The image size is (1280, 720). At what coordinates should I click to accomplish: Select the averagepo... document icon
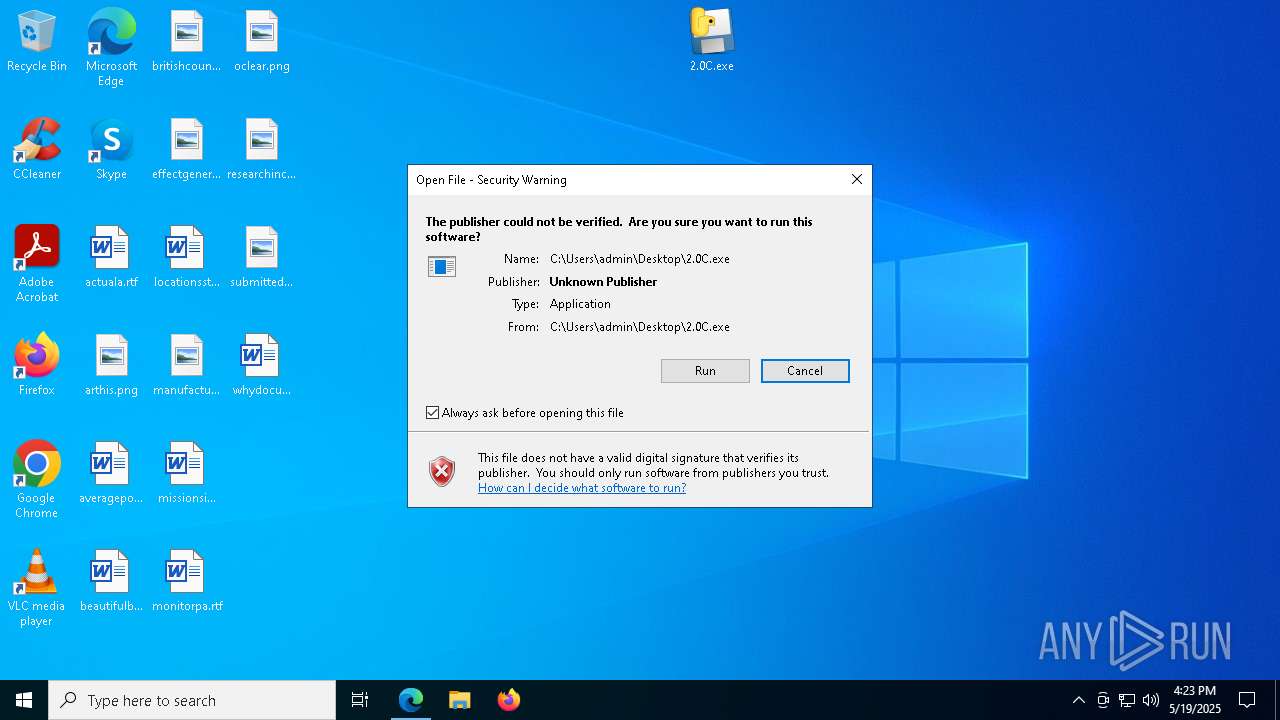coord(111,474)
